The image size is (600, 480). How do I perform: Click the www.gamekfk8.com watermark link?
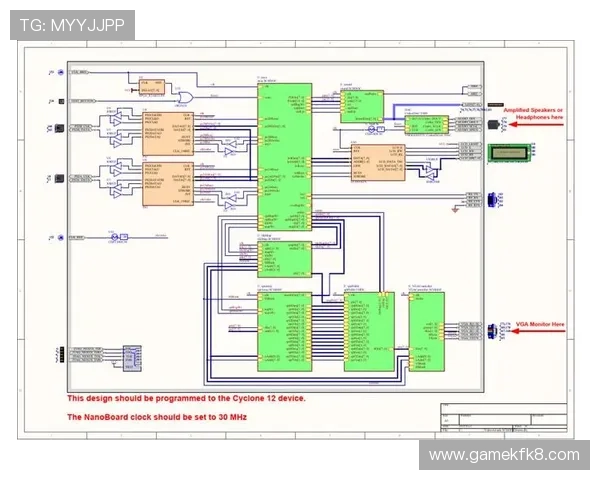pos(504,455)
